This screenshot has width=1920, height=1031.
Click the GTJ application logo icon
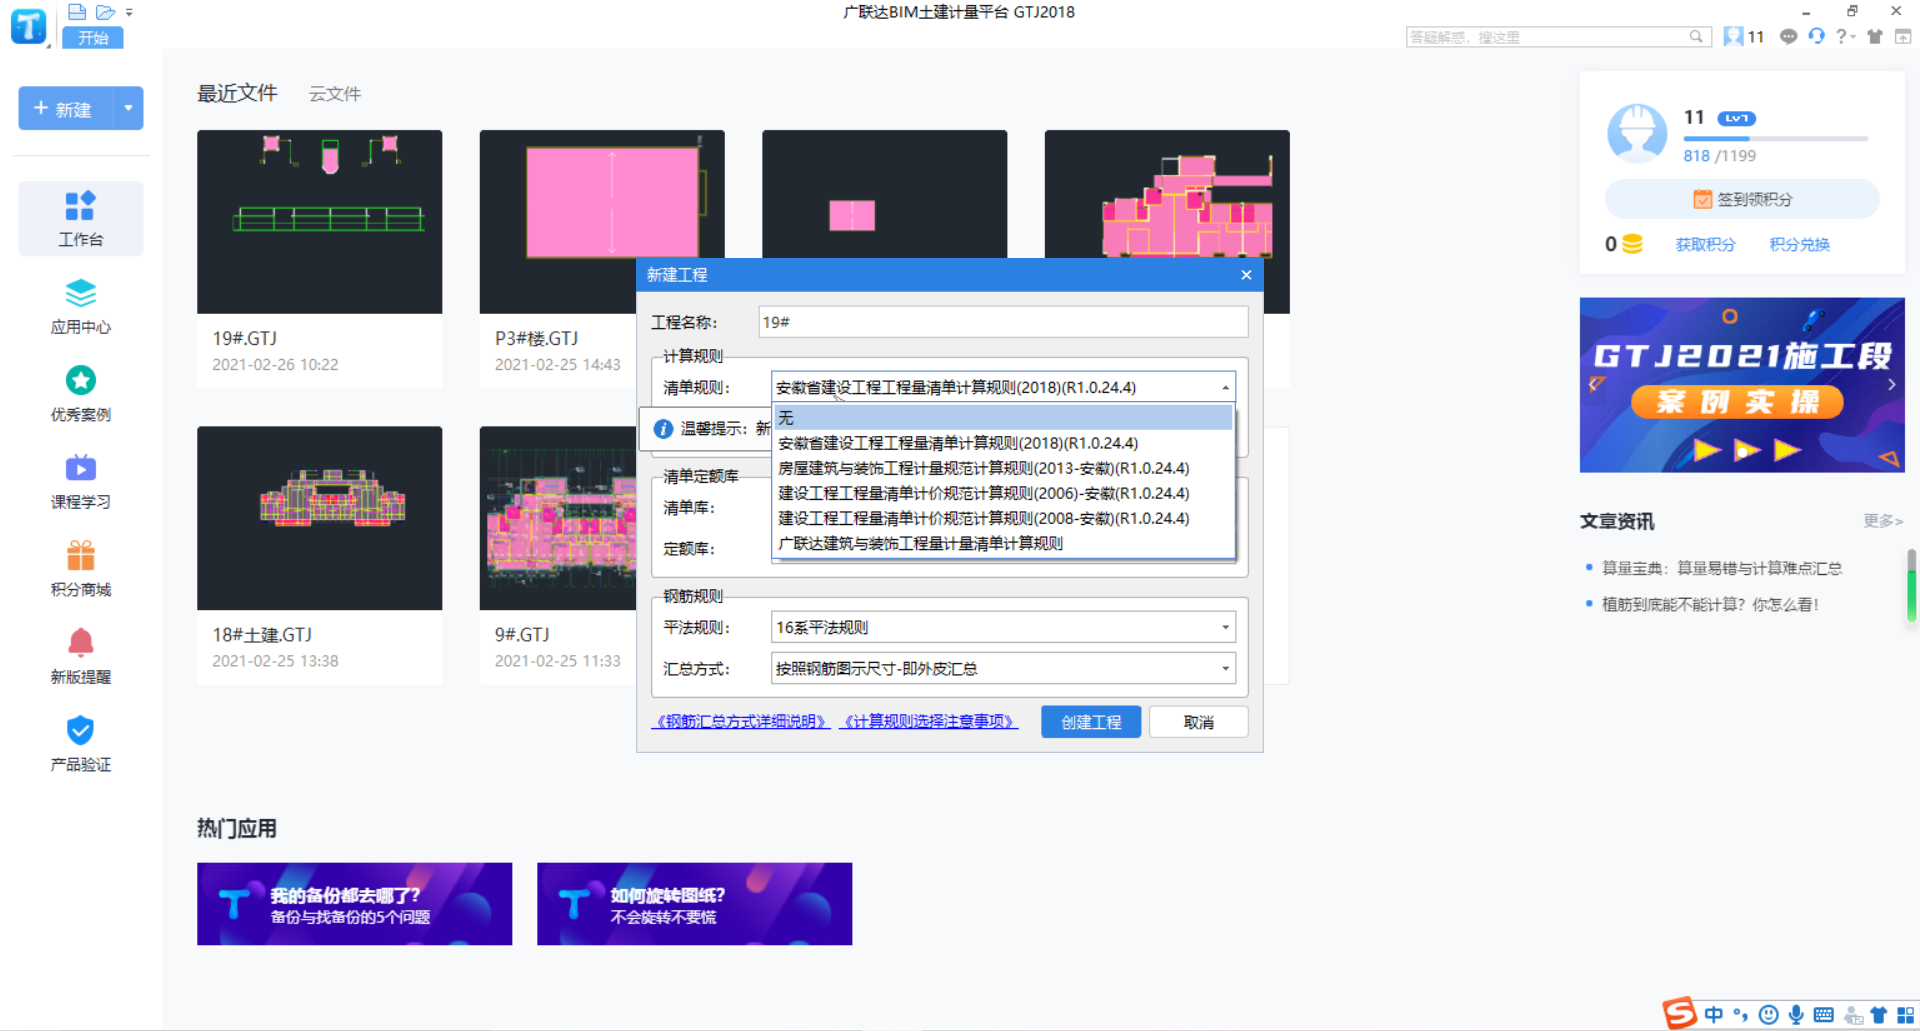click(x=29, y=27)
